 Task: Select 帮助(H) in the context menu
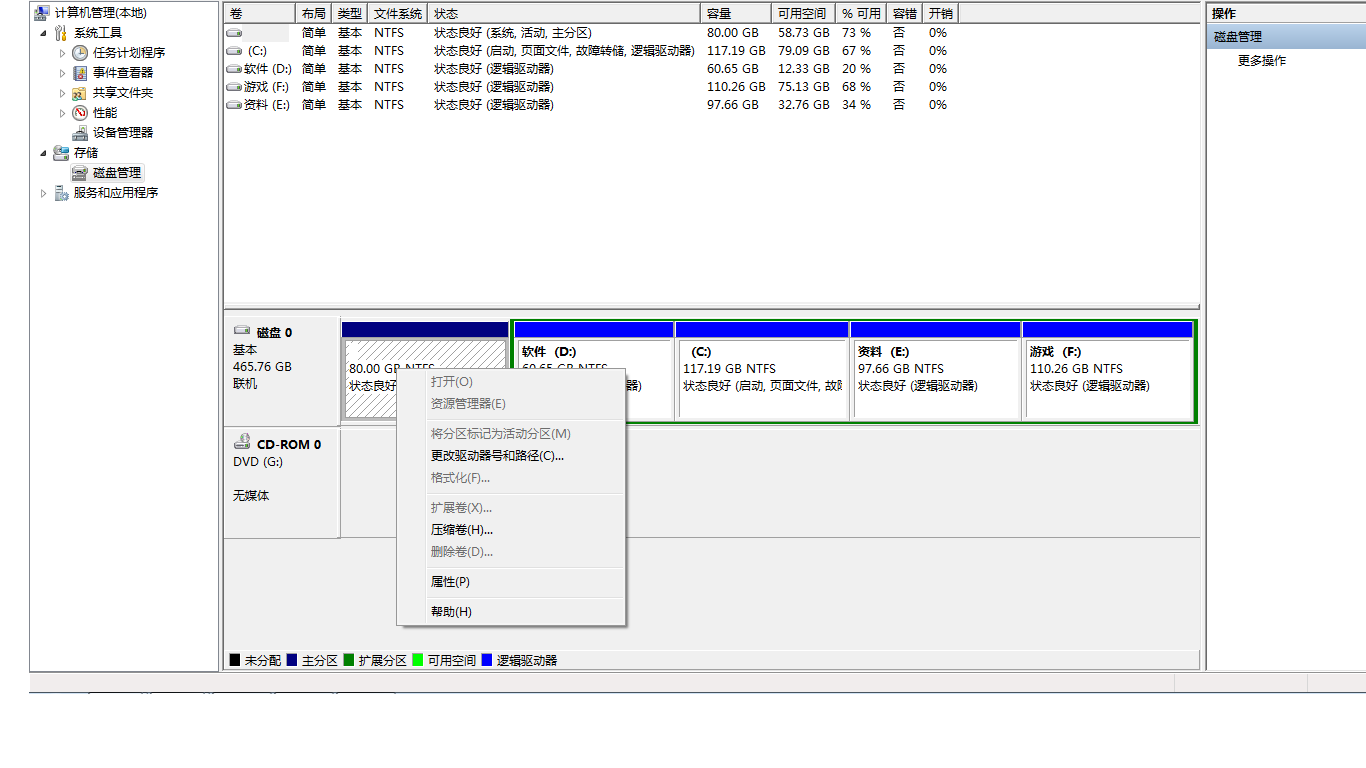pyautogui.click(x=511, y=612)
